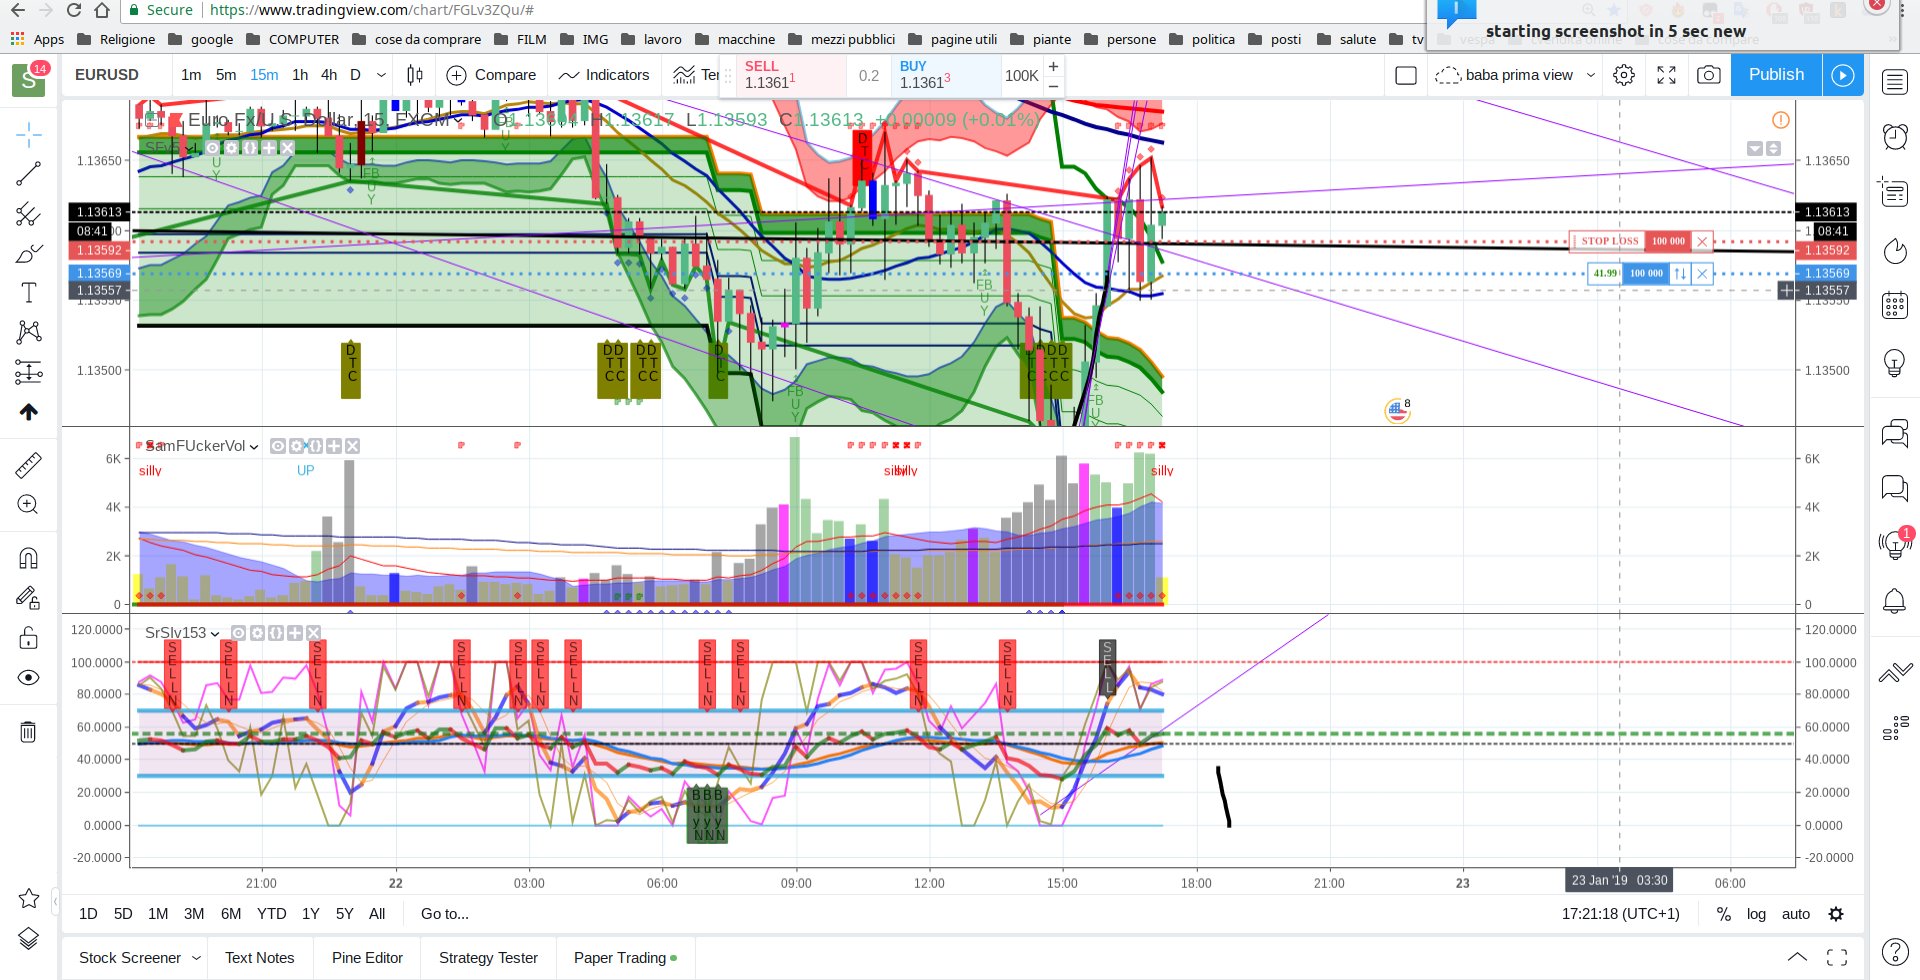Select the brush drawing tool

tap(29, 253)
